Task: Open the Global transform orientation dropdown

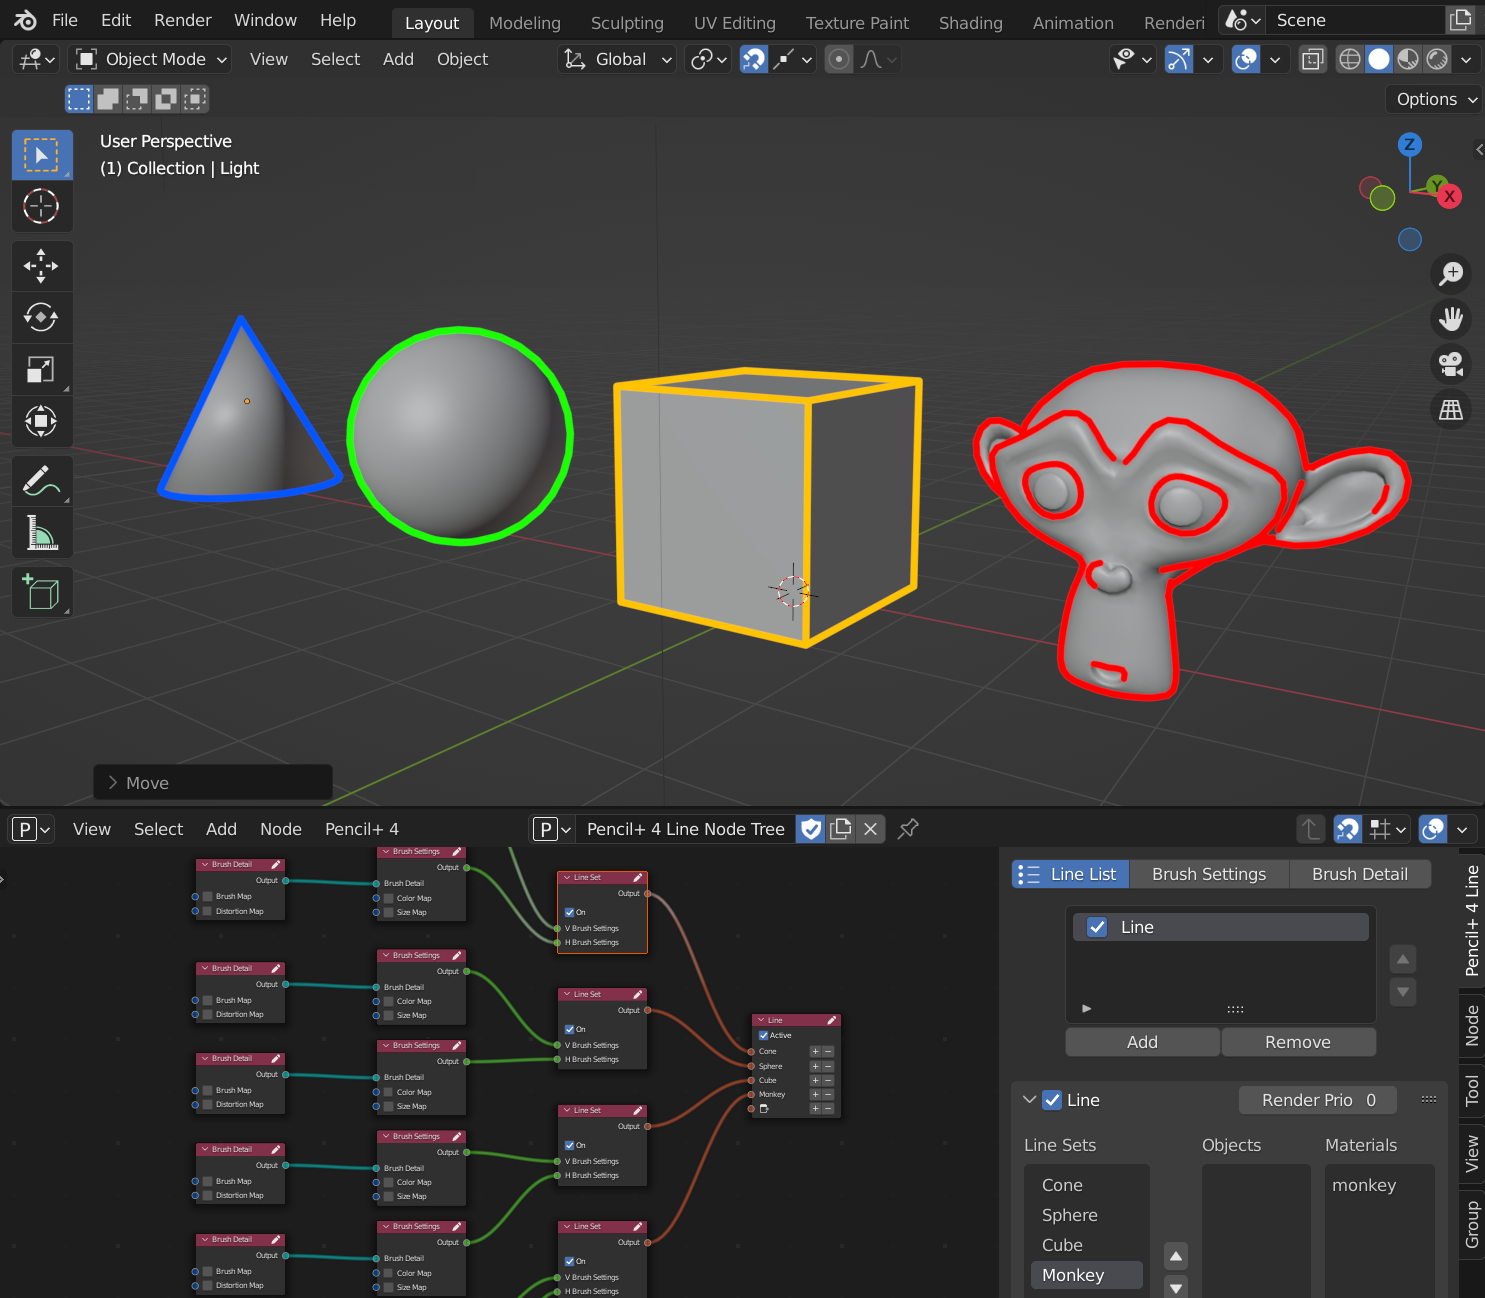Action: [617, 60]
